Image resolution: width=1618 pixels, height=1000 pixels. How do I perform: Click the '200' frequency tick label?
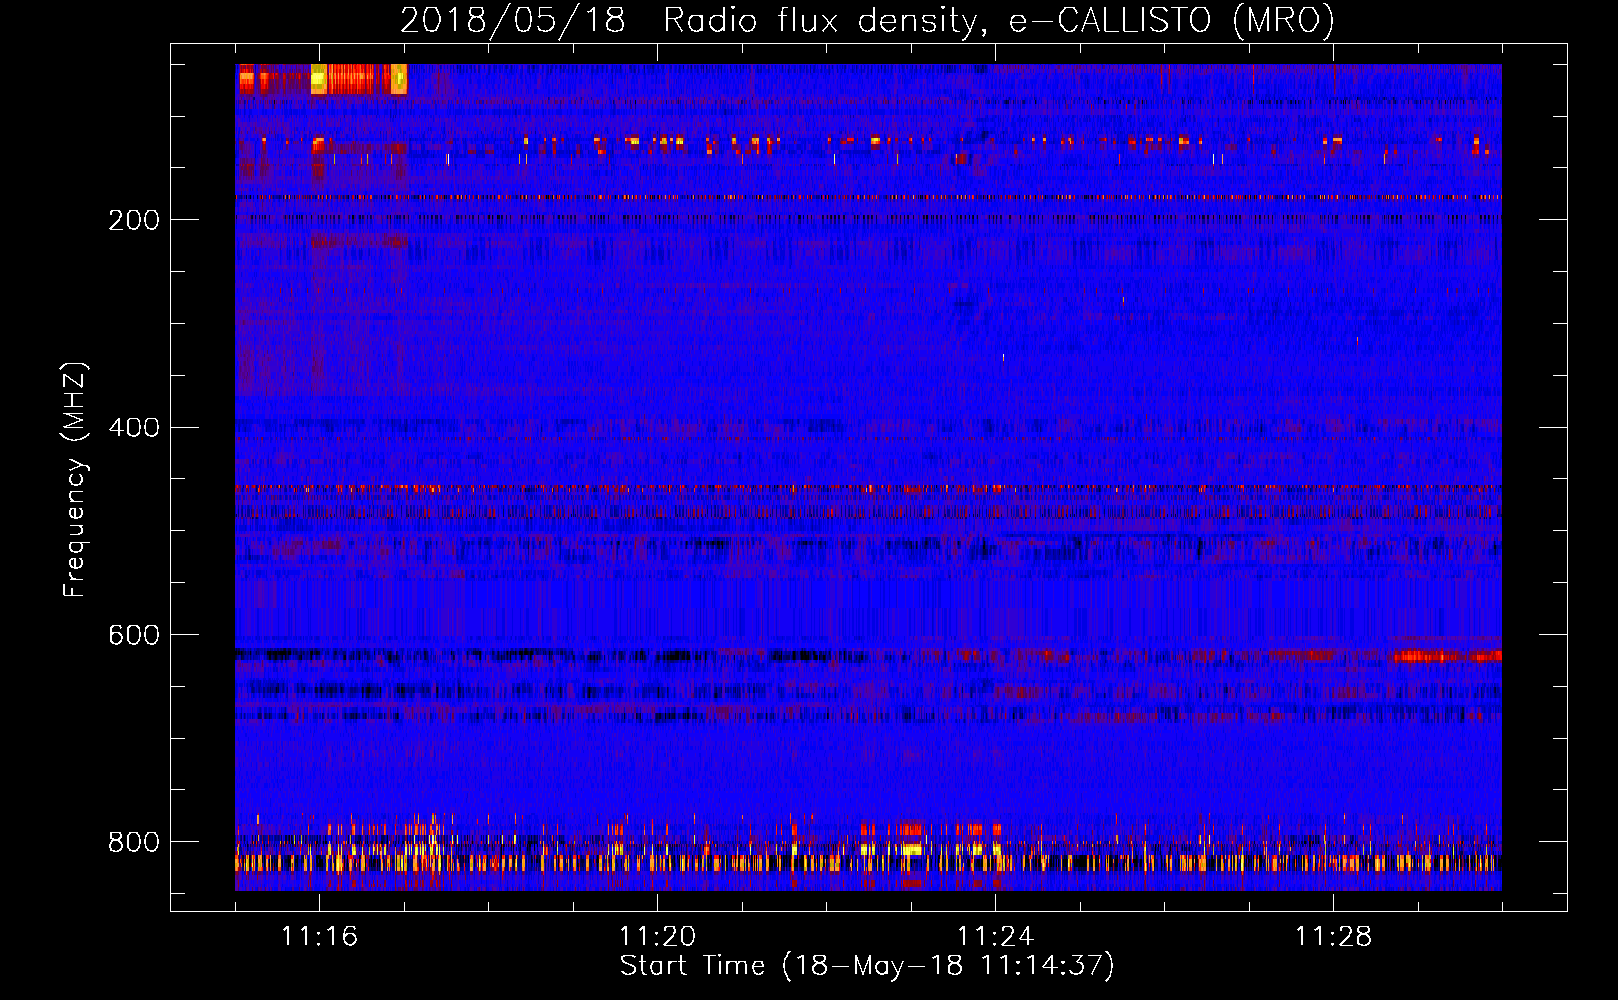[134, 220]
